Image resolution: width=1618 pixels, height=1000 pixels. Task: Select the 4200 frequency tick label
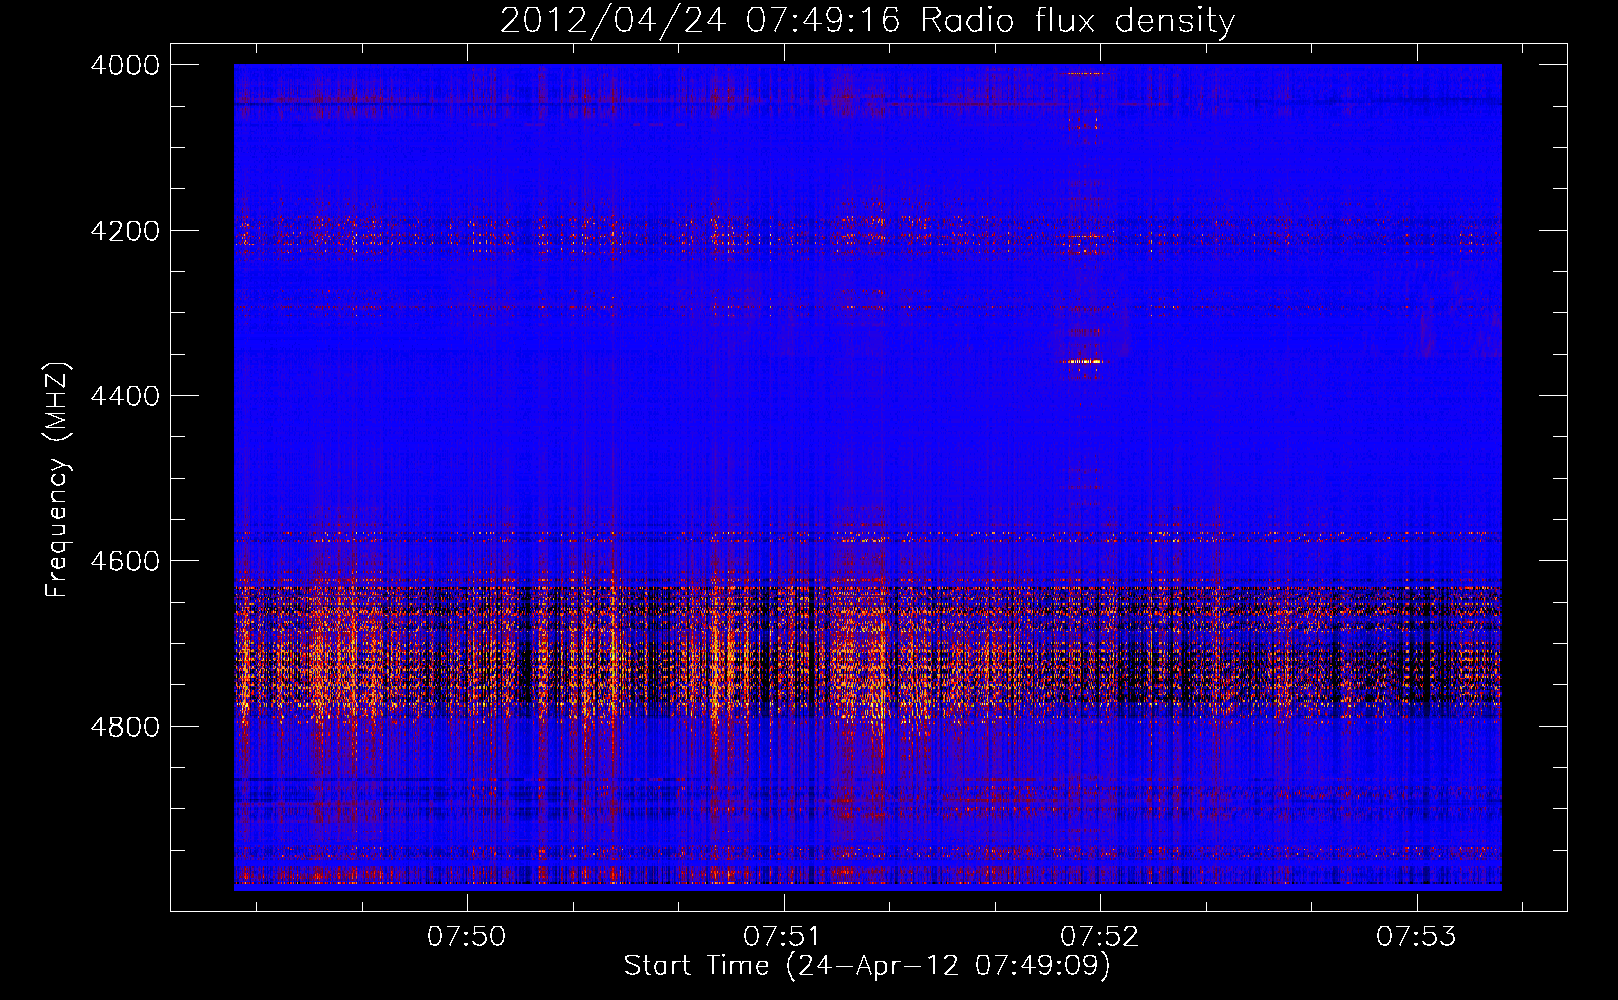tap(125, 231)
